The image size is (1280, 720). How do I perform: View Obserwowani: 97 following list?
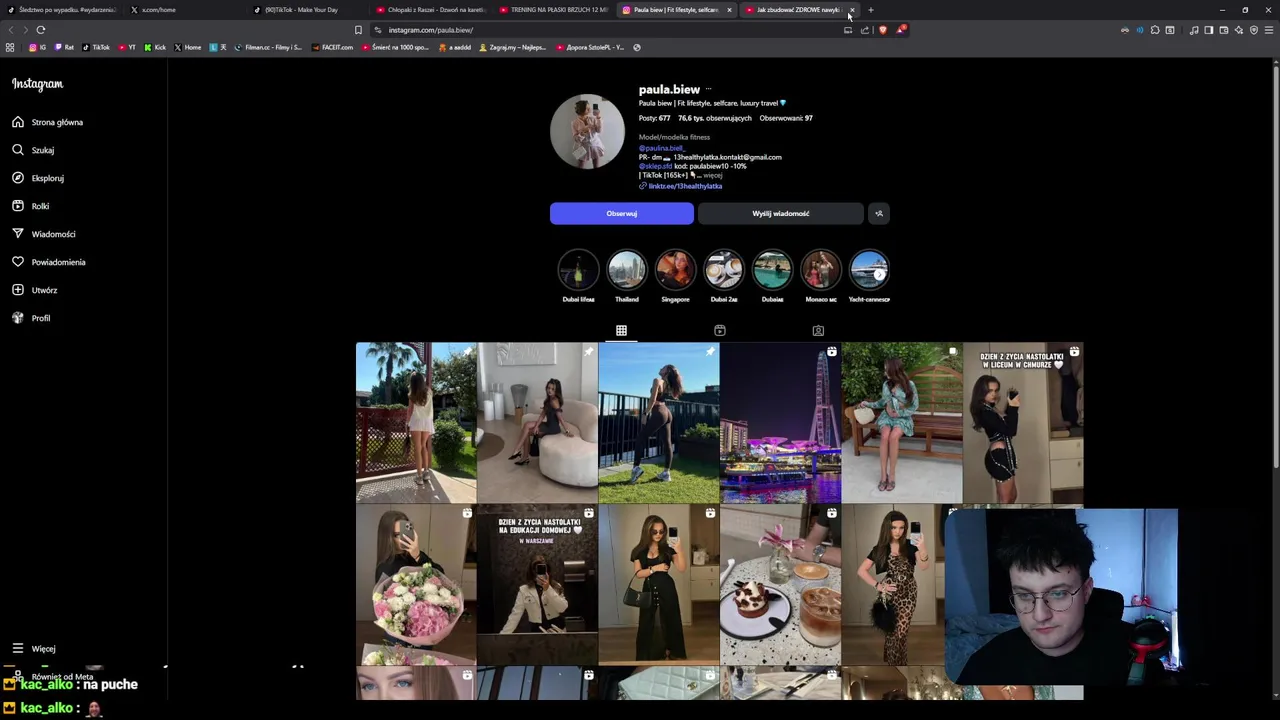click(786, 118)
